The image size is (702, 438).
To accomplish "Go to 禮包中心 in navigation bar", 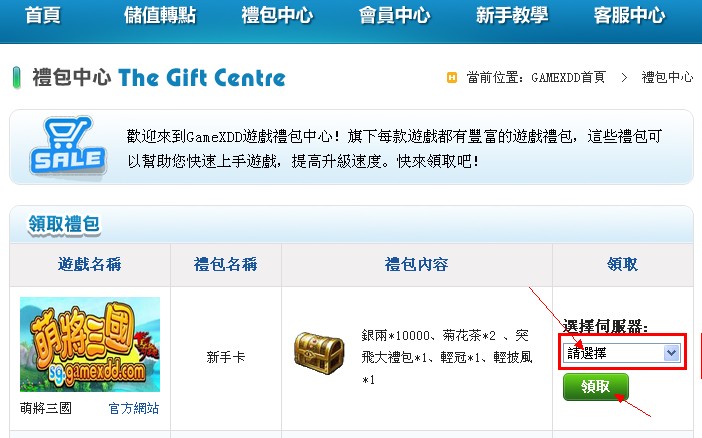I will pyautogui.click(x=277, y=16).
